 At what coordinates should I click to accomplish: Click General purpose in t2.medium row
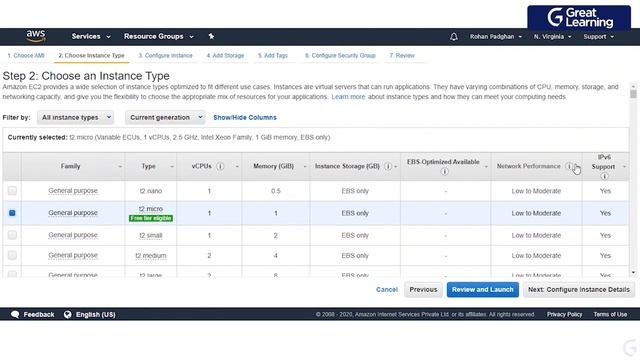[73, 255]
